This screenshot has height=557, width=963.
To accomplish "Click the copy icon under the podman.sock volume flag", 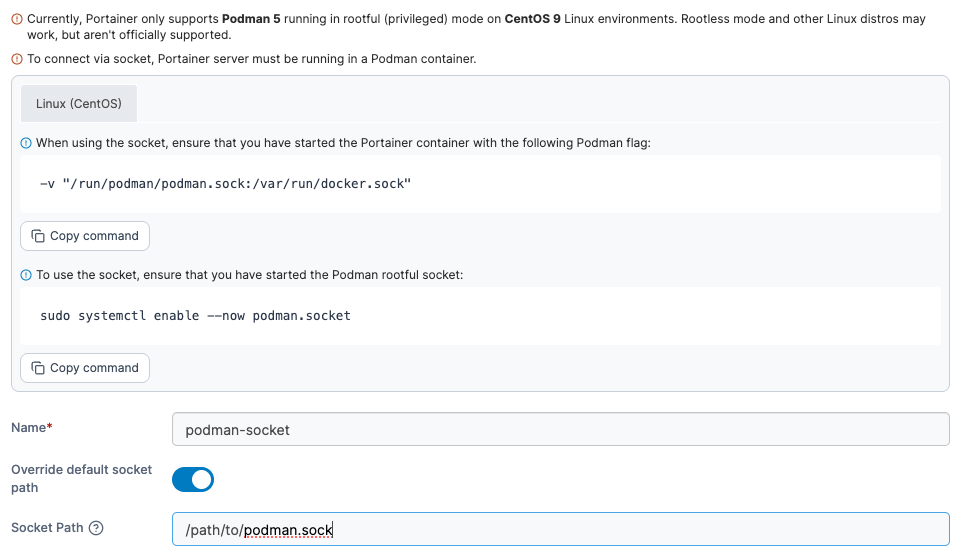I will (x=38, y=236).
